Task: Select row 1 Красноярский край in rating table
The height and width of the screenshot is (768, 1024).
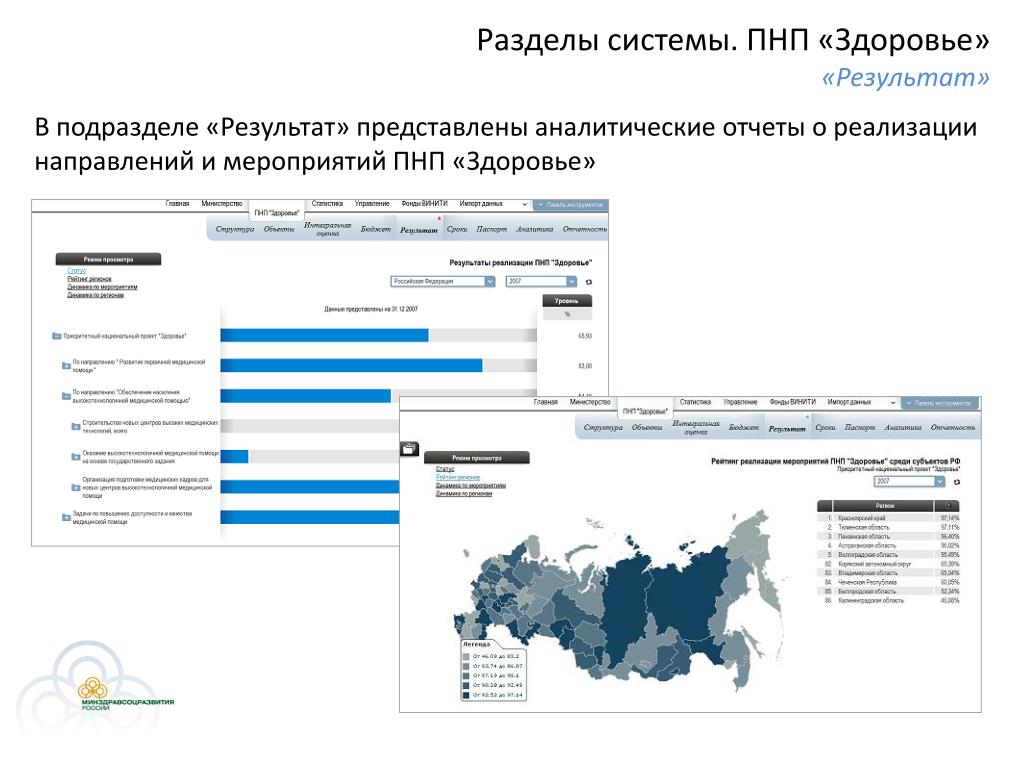Action: 889,518
